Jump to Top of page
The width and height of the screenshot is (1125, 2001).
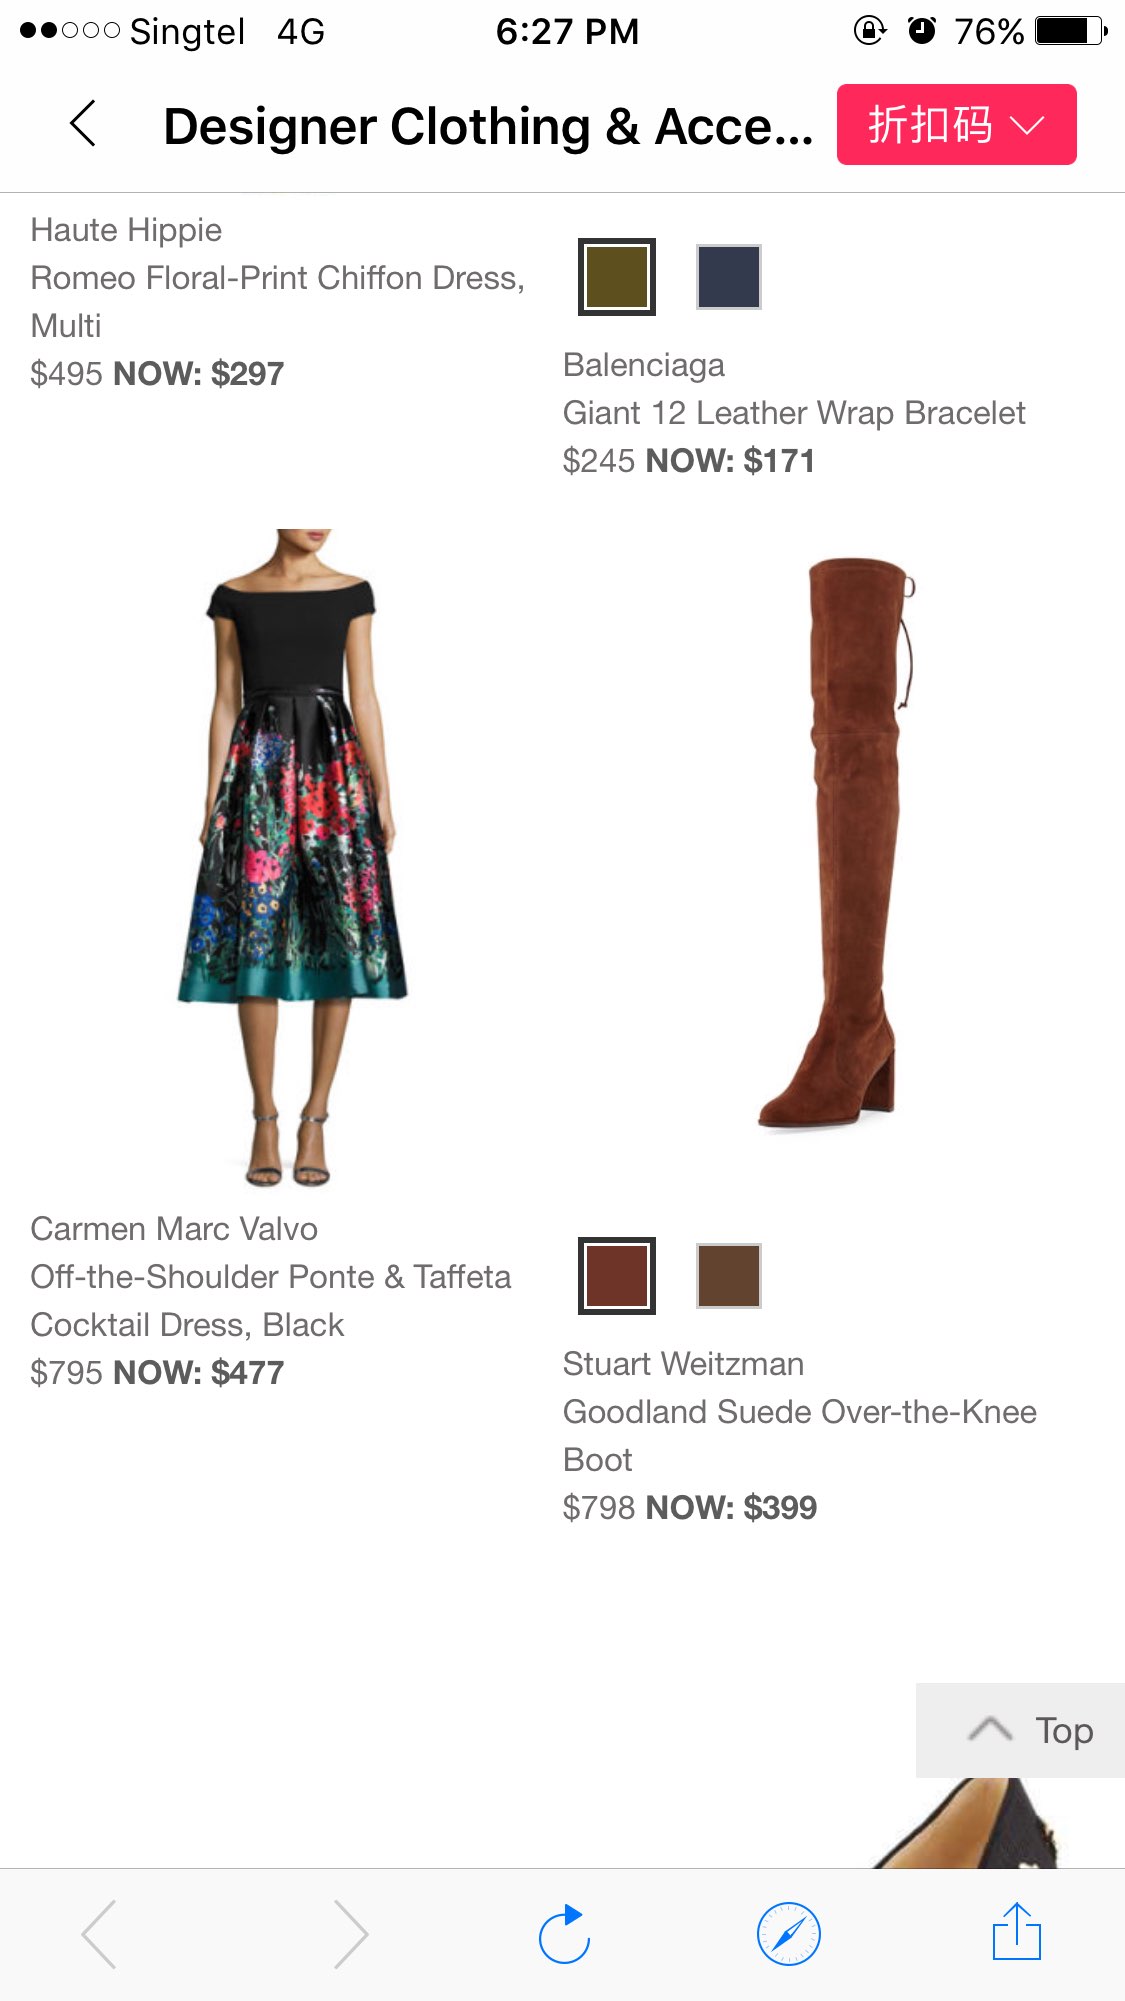click(x=1020, y=1730)
